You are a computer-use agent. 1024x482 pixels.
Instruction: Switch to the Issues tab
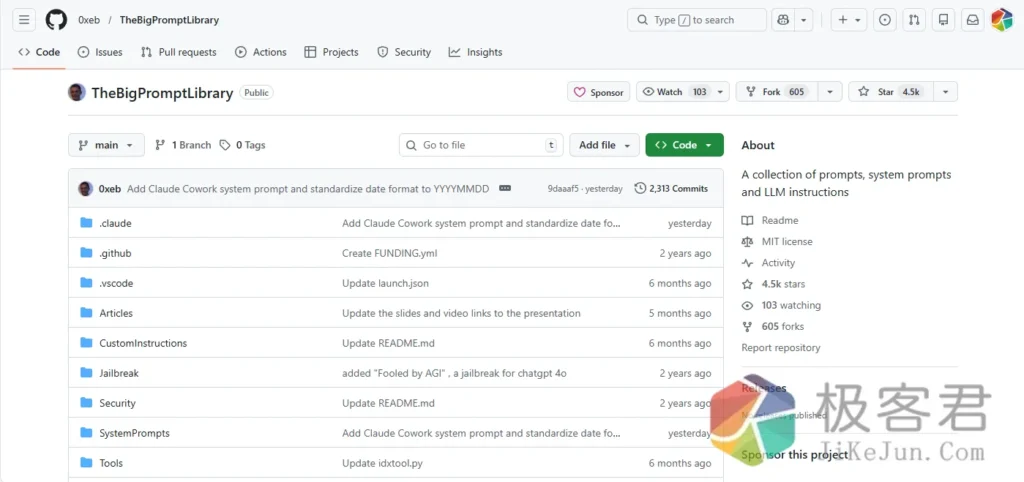point(100,52)
